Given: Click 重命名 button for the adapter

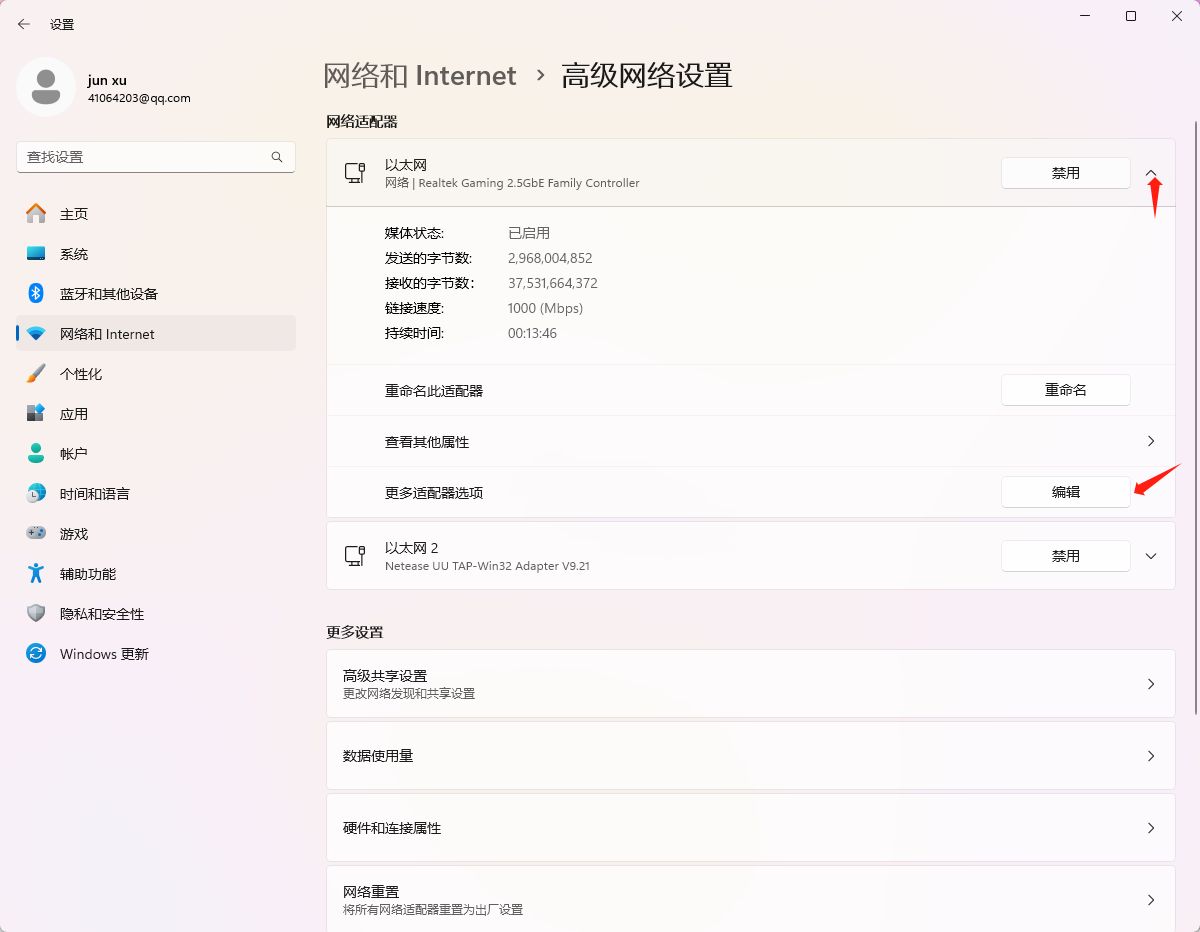Looking at the screenshot, I should [1065, 390].
